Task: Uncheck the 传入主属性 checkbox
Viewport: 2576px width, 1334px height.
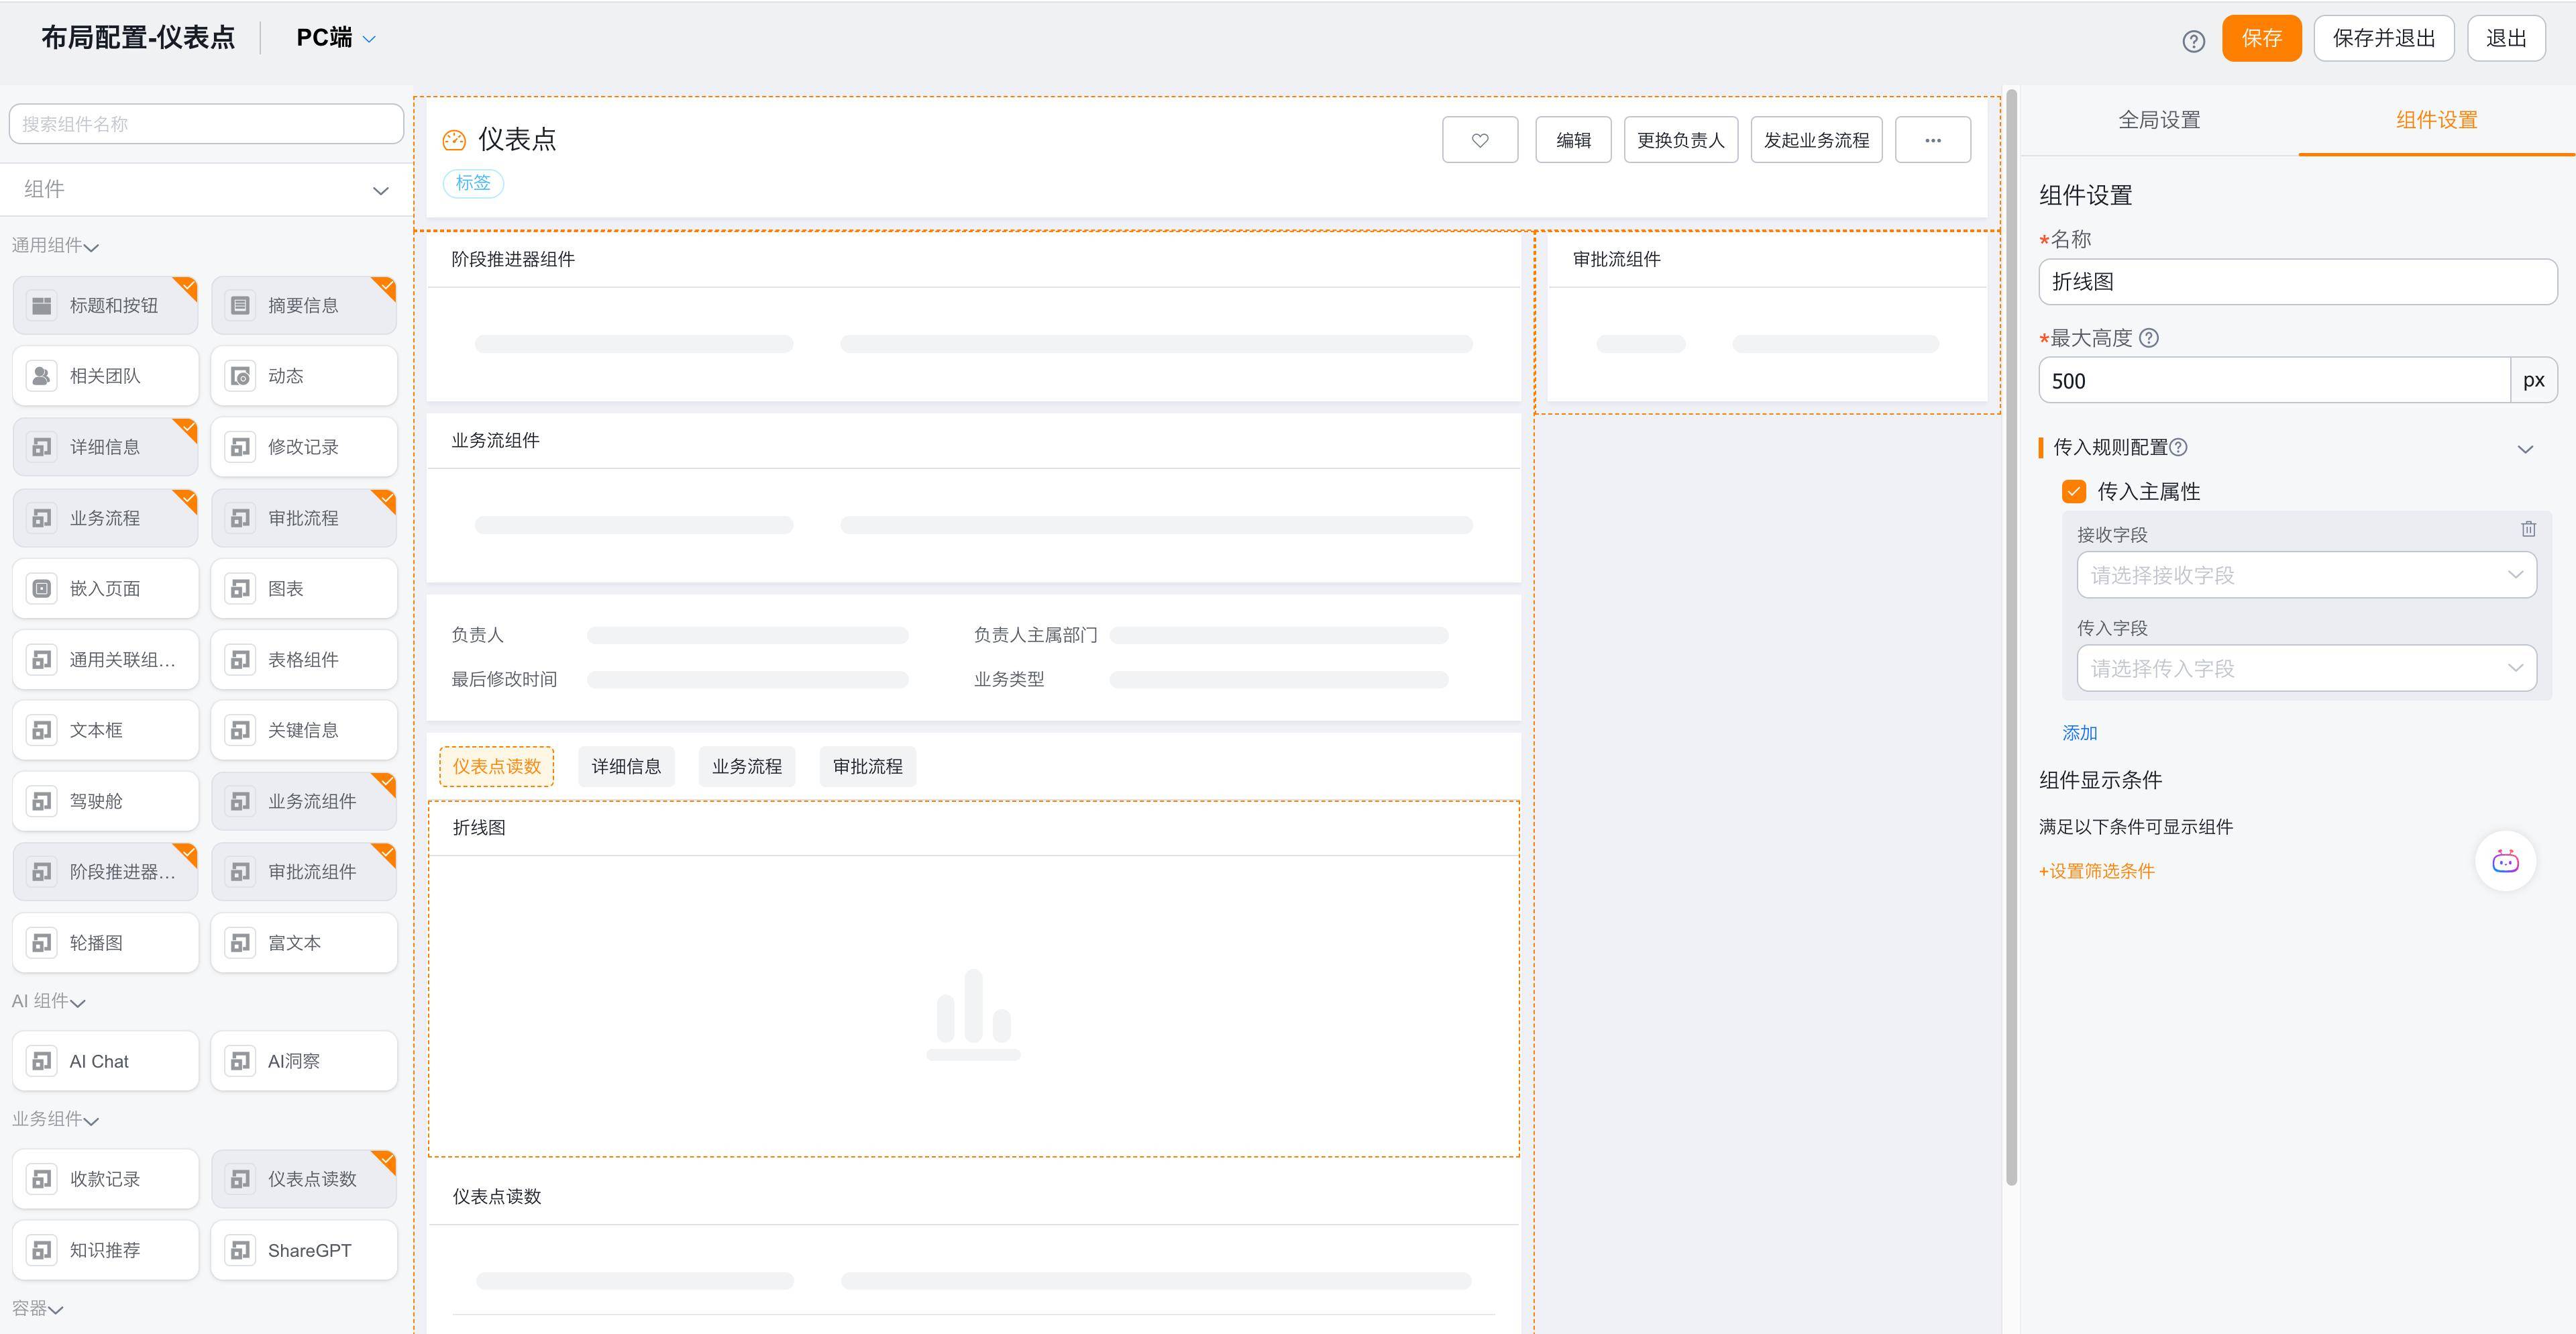Action: (2074, 491)
